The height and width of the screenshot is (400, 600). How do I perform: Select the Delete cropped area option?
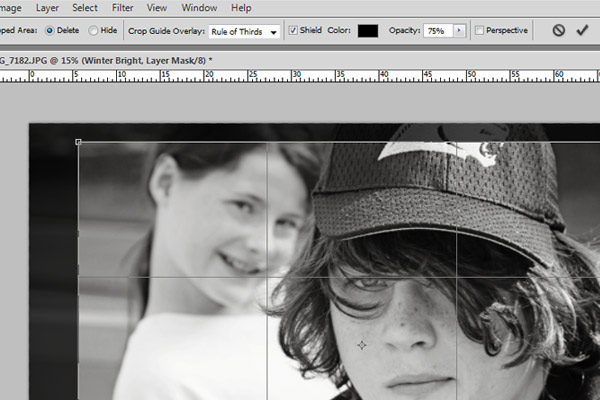pos(50,31)
